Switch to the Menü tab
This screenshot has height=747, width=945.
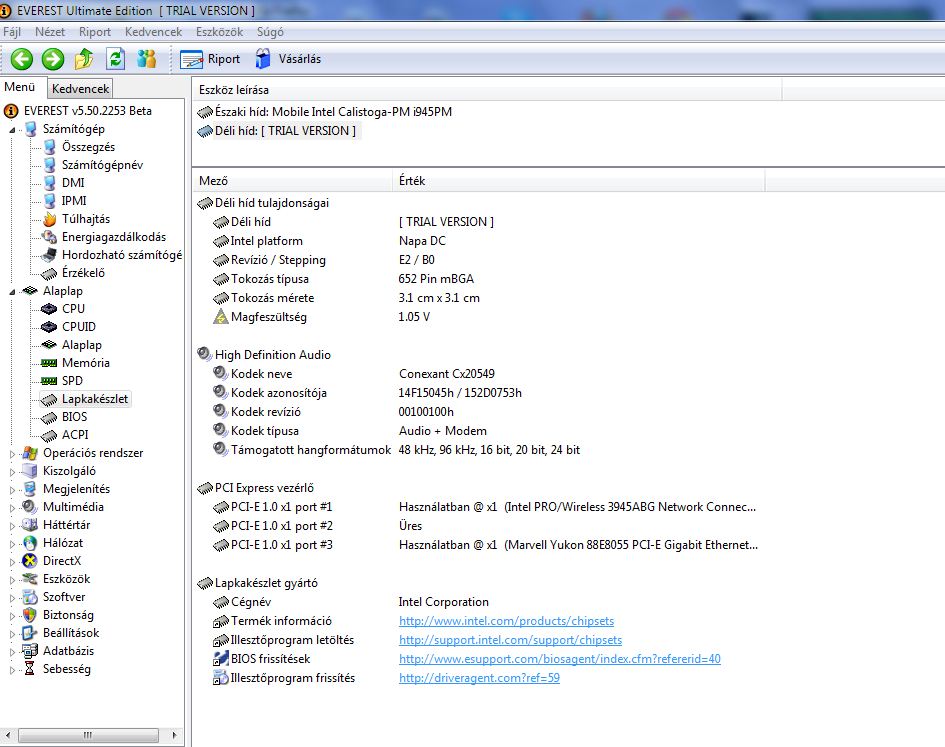(20, 87)
